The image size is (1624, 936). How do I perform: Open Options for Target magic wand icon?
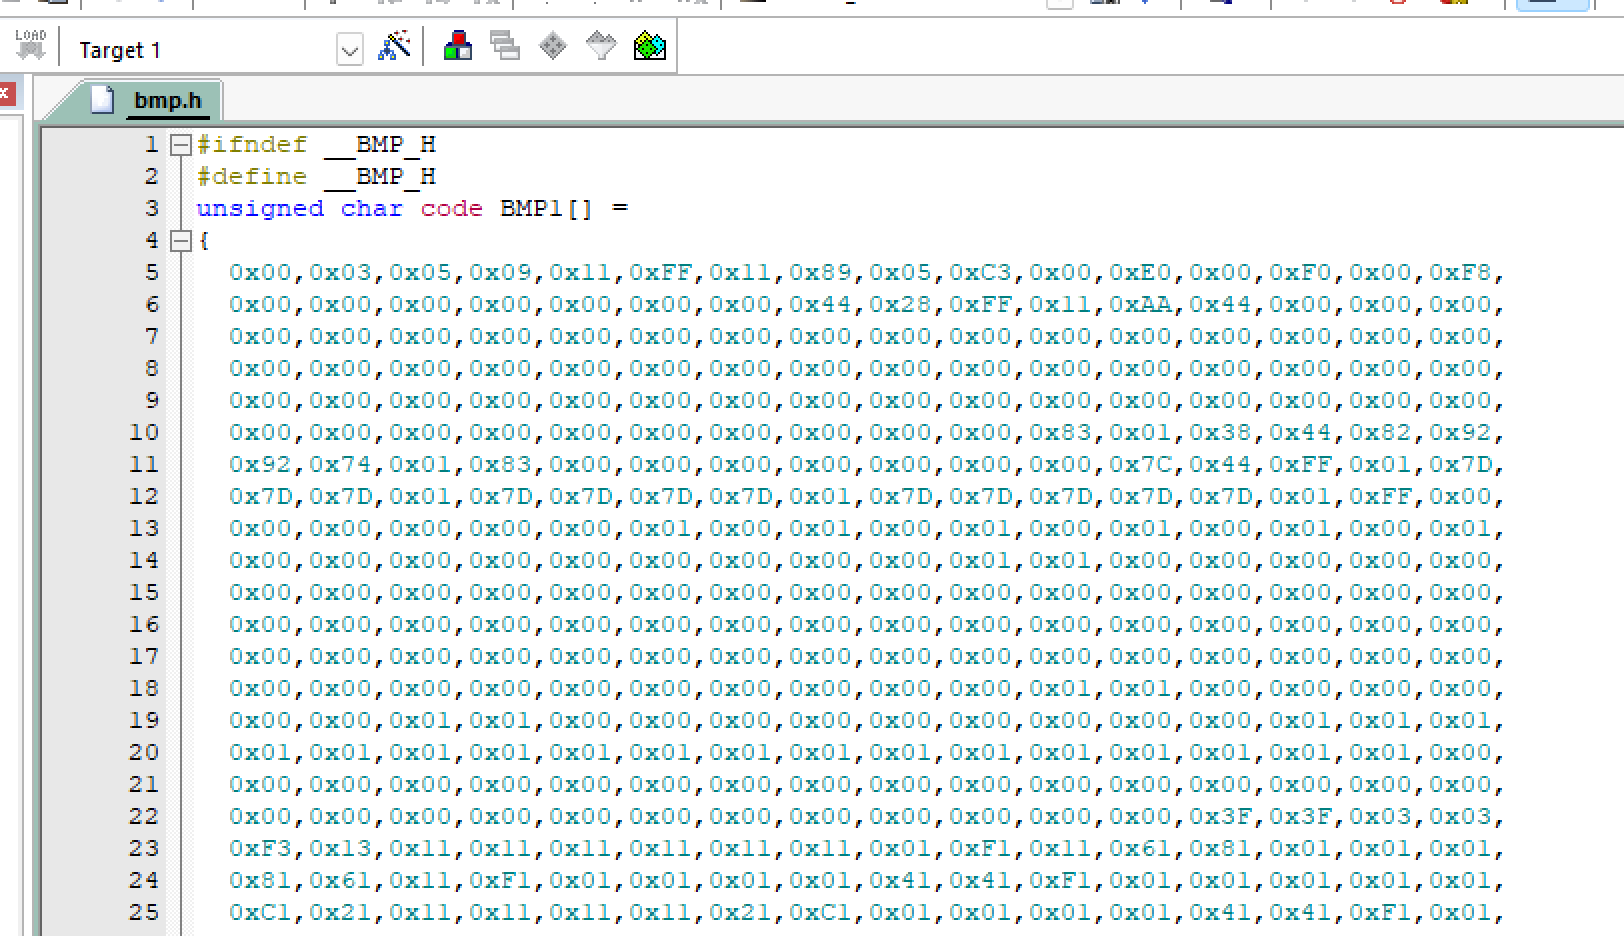(394, 46)
